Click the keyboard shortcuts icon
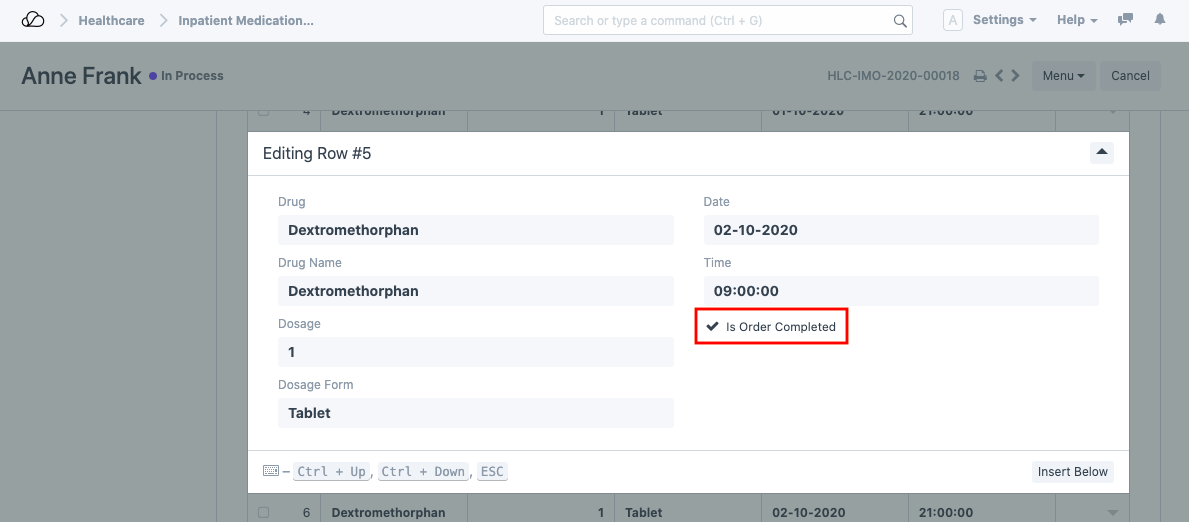Image resolution: width=1189 pixels, height=522 pixels. pyautogui.click(x=270, y=471)
